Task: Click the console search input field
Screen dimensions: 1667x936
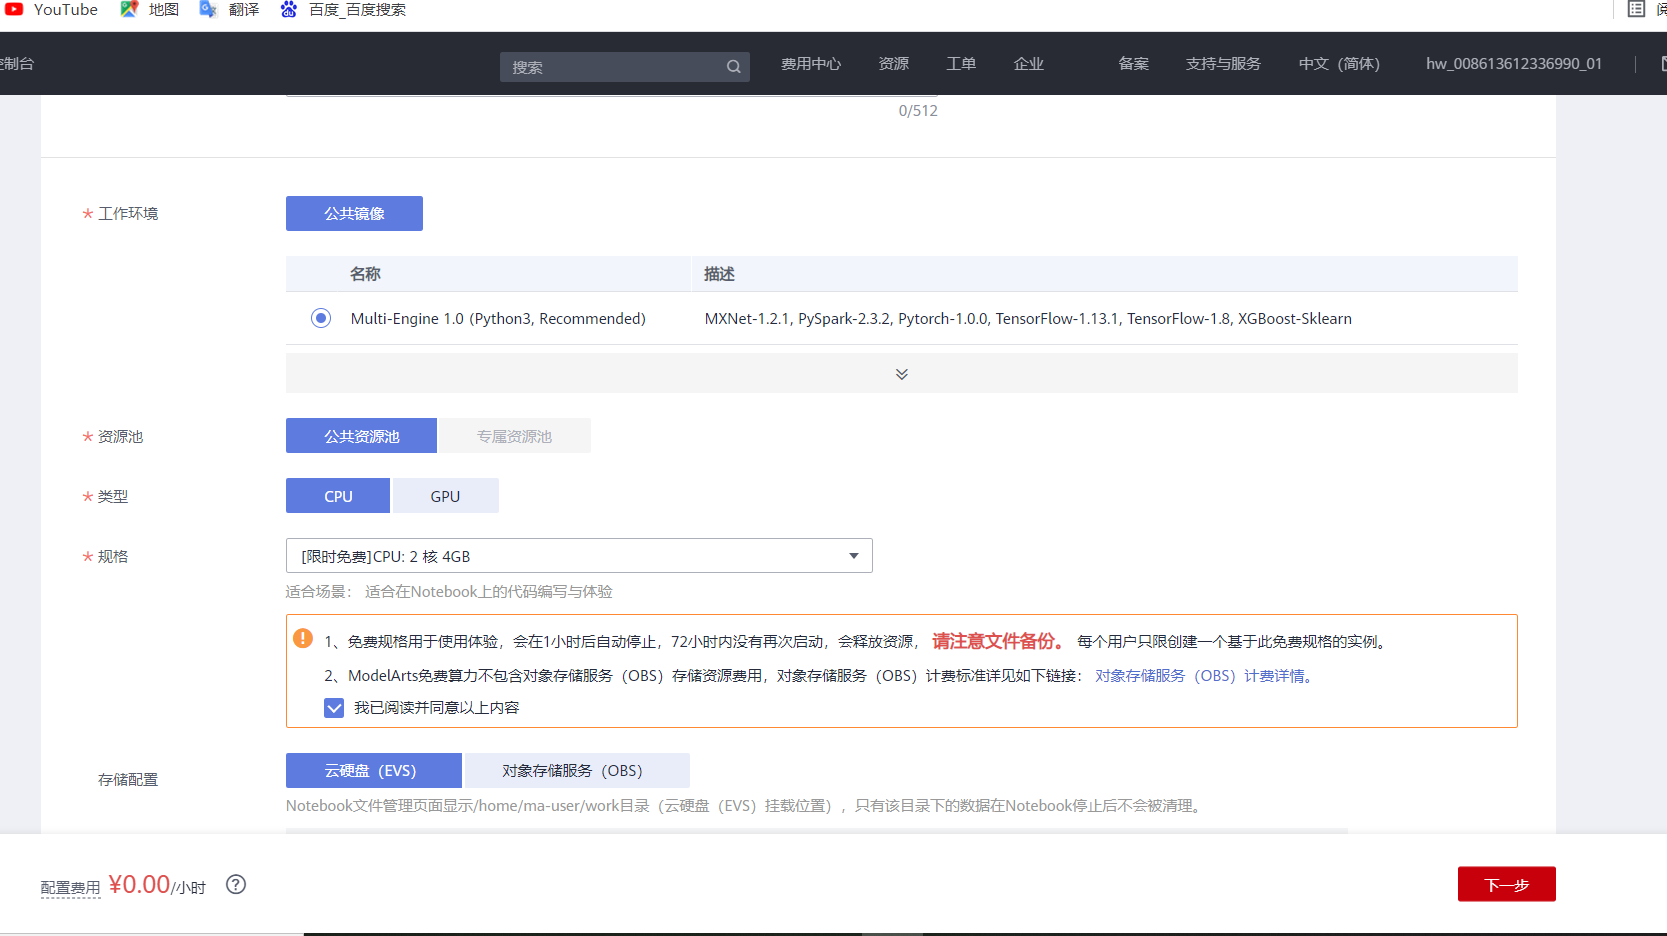Action: click(612, 67)
